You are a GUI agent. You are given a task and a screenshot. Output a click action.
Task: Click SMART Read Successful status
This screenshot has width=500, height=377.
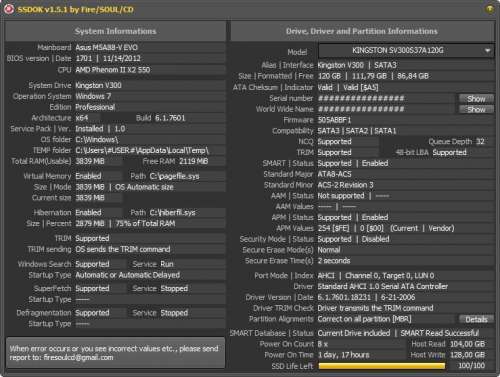(439, 333)
